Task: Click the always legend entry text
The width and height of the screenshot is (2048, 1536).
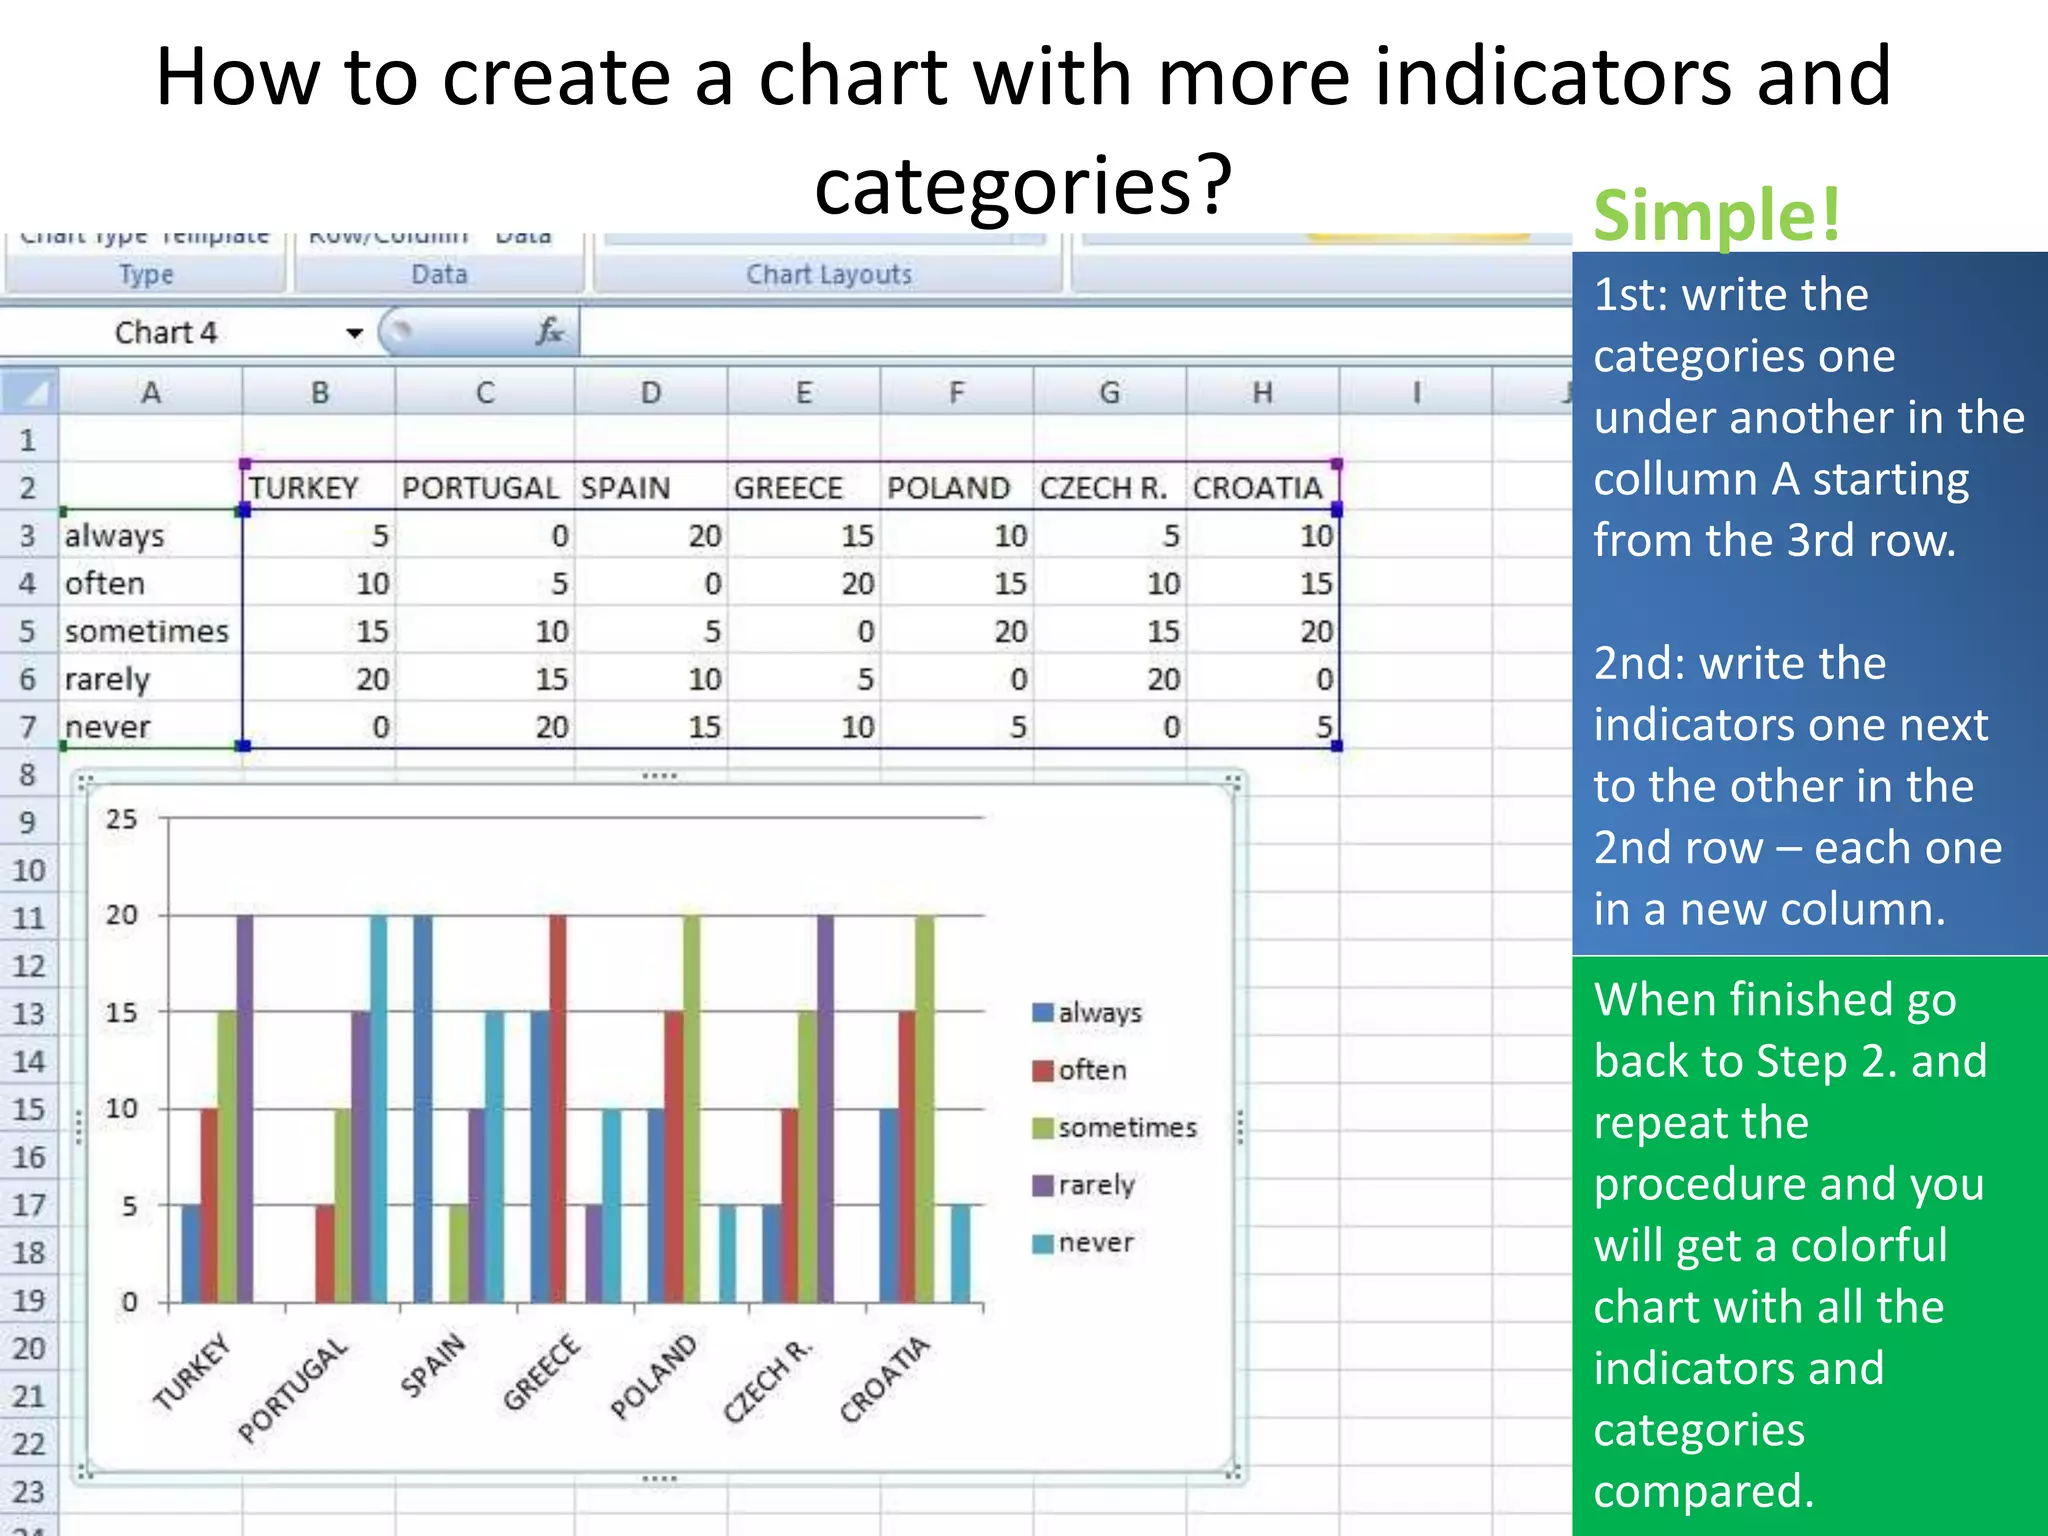Action: point(1100,1013)
